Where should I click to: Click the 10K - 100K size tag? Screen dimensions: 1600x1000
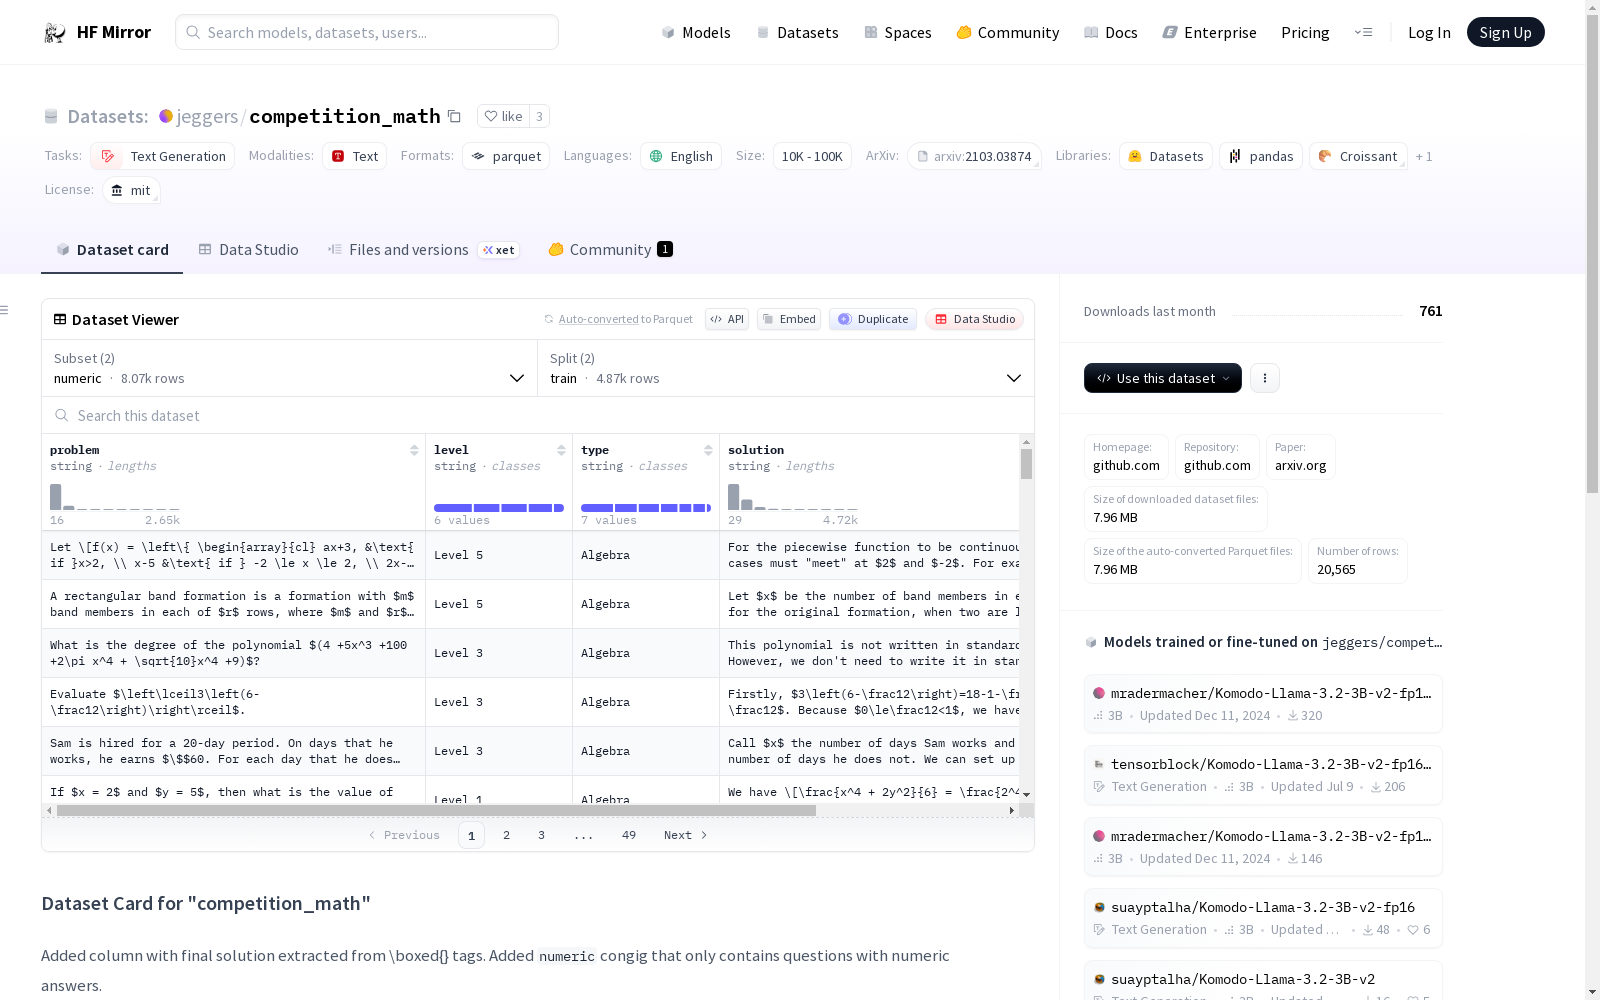pos(812,156)
